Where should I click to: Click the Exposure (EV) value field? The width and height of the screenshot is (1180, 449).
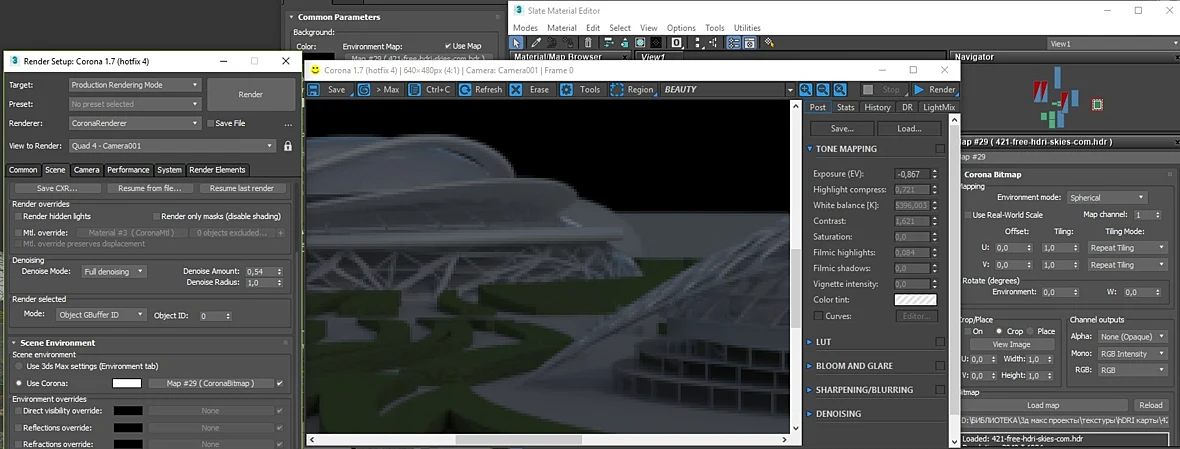click(x=912, y=174)
